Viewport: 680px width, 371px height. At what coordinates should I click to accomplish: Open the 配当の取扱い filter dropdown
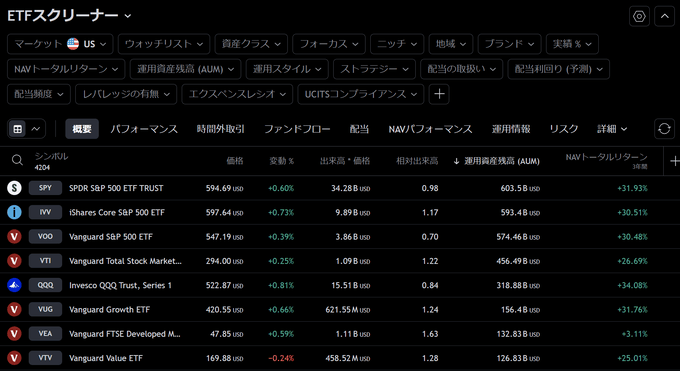[x=461, y=69]
